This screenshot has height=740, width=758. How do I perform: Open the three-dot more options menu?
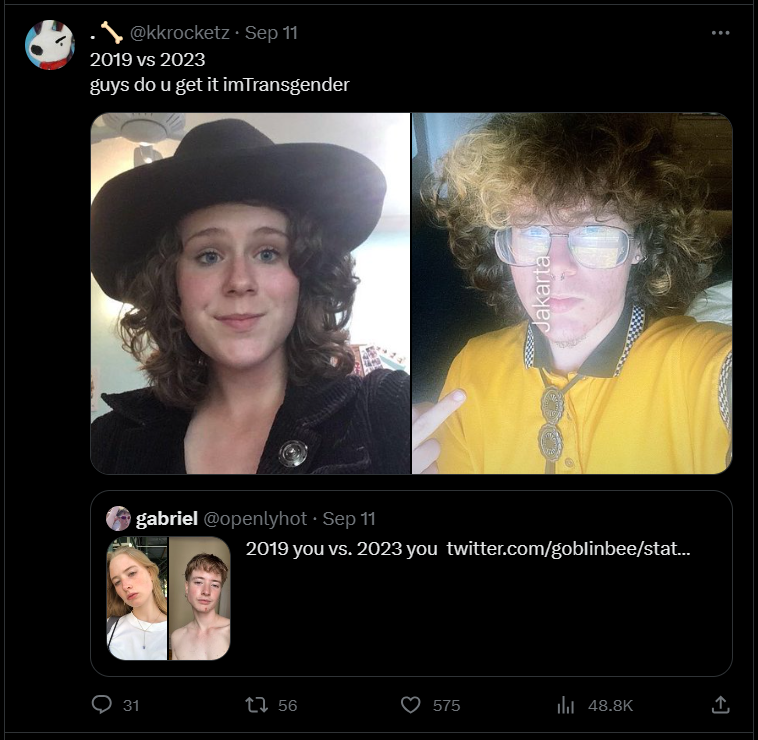[720, 33]
